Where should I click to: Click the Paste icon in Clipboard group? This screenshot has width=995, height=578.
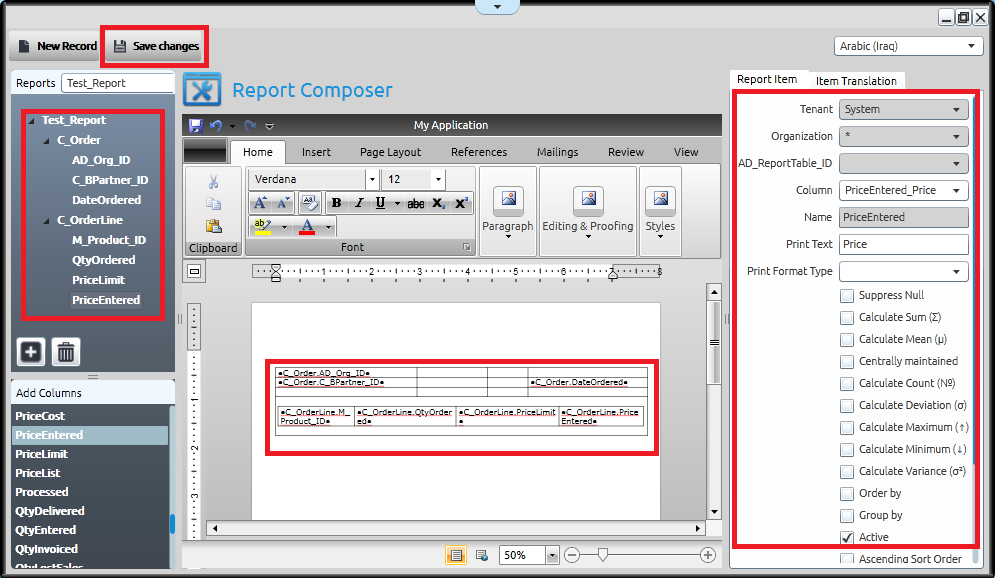pyautogui.click(x=215, y=225)
